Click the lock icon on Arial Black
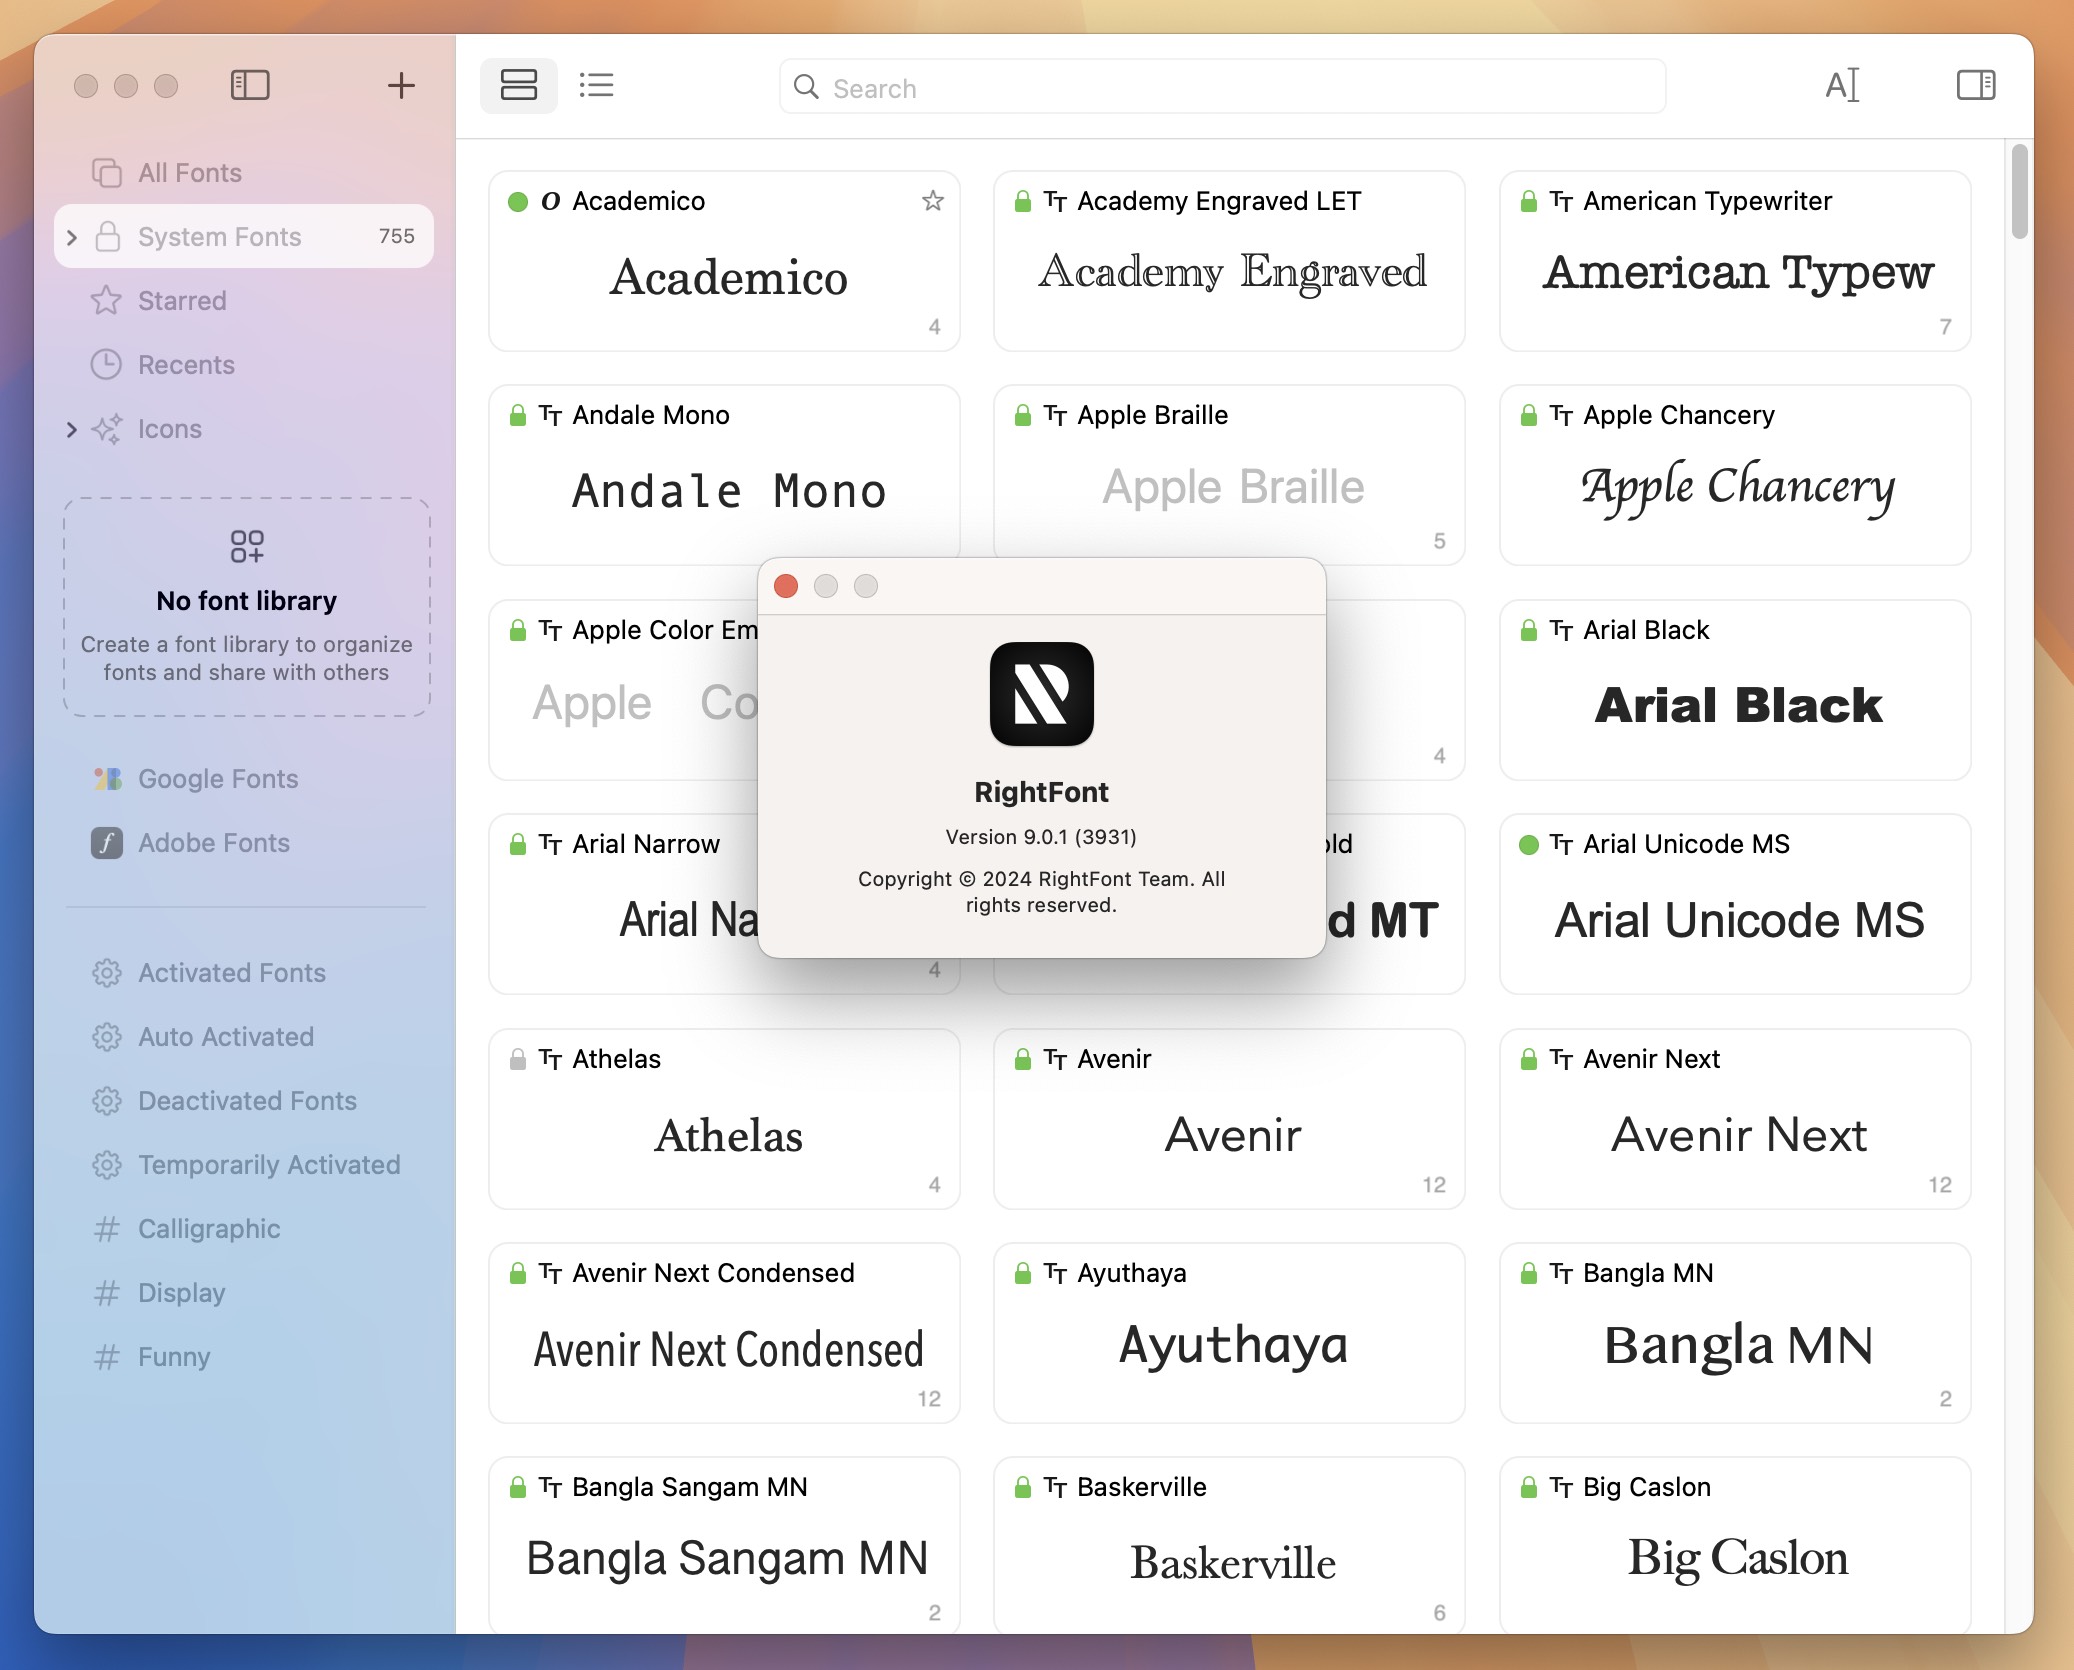 point(1528,630)
